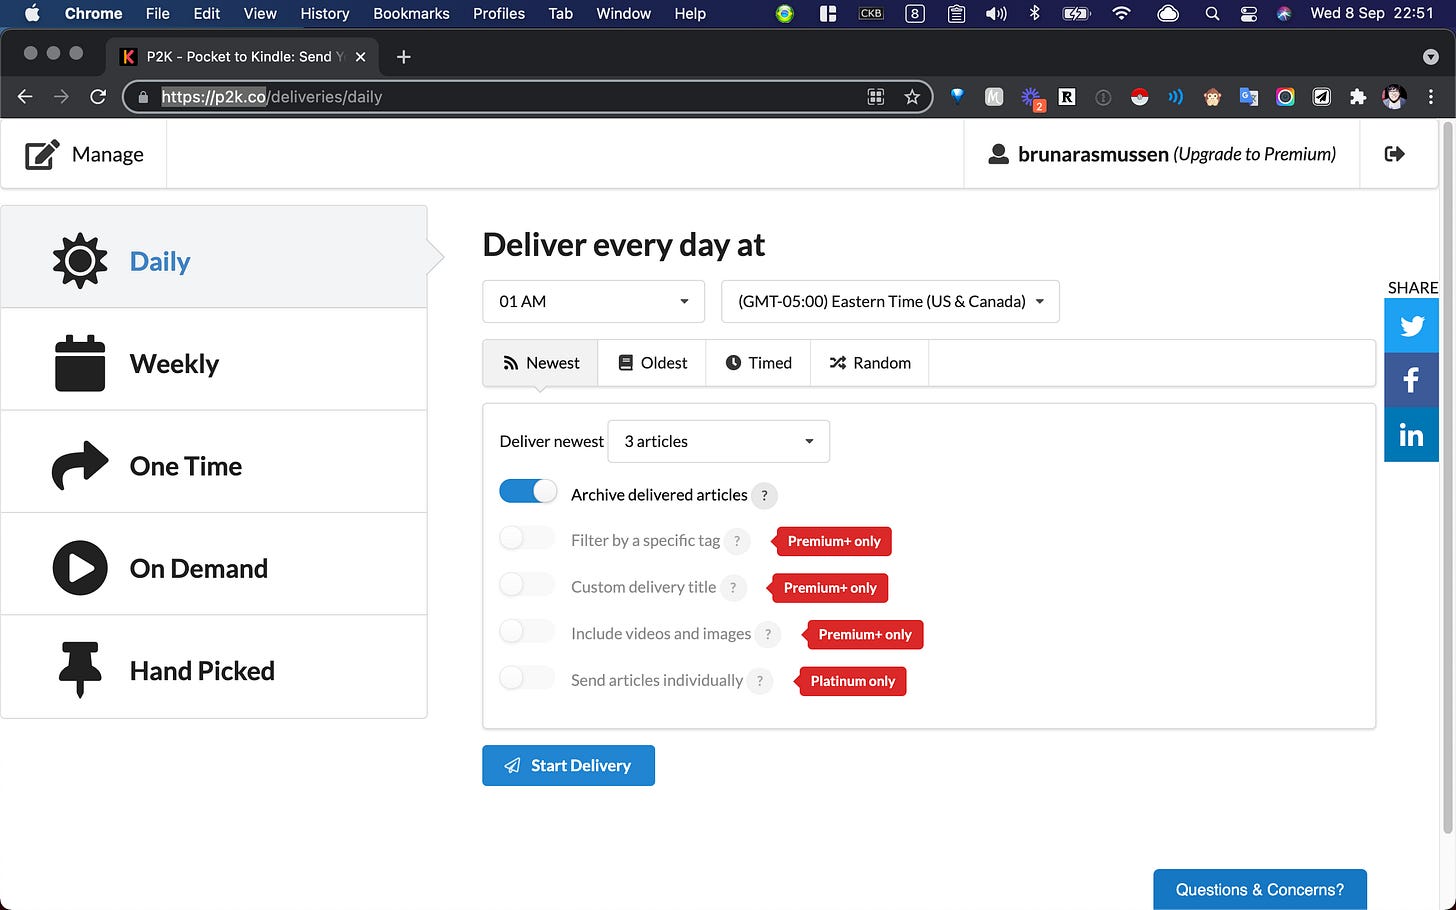Image resolution: width=1456 pixels, height=910 pixels.
Task: Disable Archive delivered articles toggle
Action: click(x=528, y=491)
